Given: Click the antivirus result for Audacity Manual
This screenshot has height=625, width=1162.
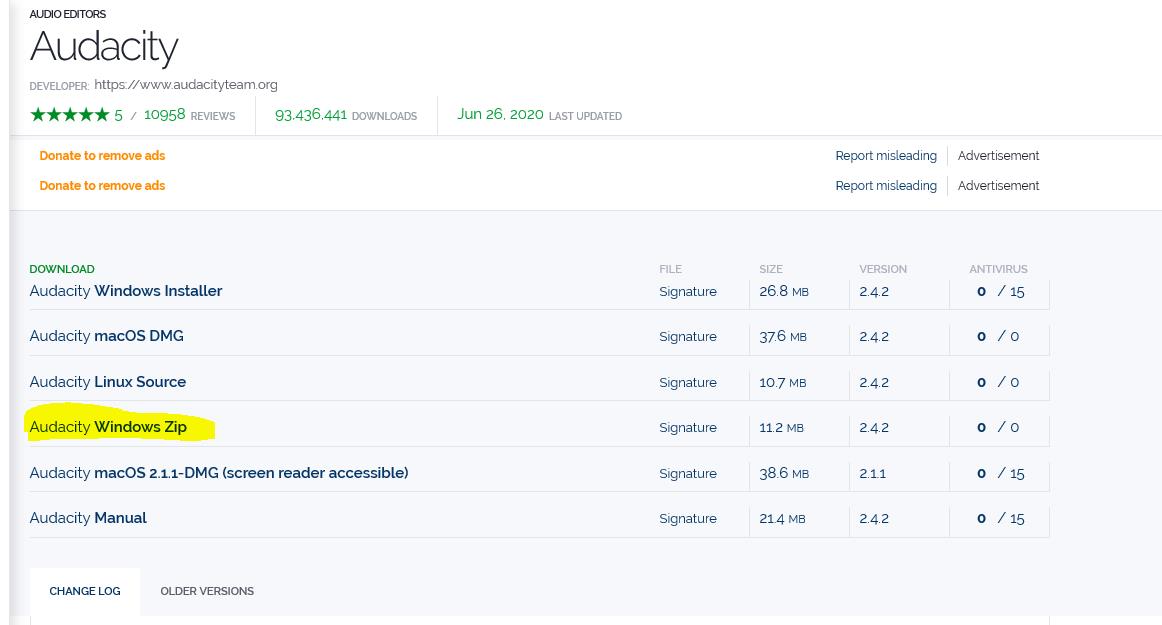Looking at the screenshot, I should 1000,519.
